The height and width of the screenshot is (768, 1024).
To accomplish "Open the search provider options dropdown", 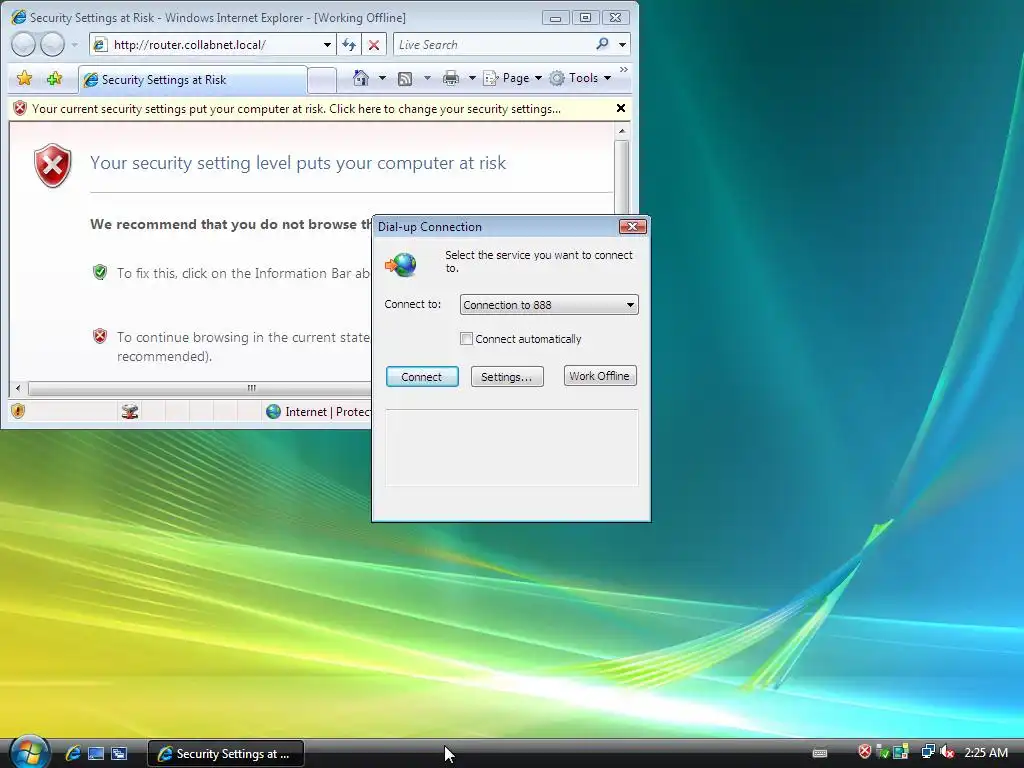I will pos(622,44).
